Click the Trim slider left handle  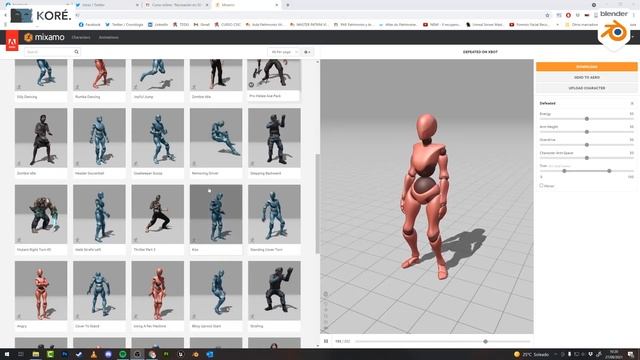[564, 171]
